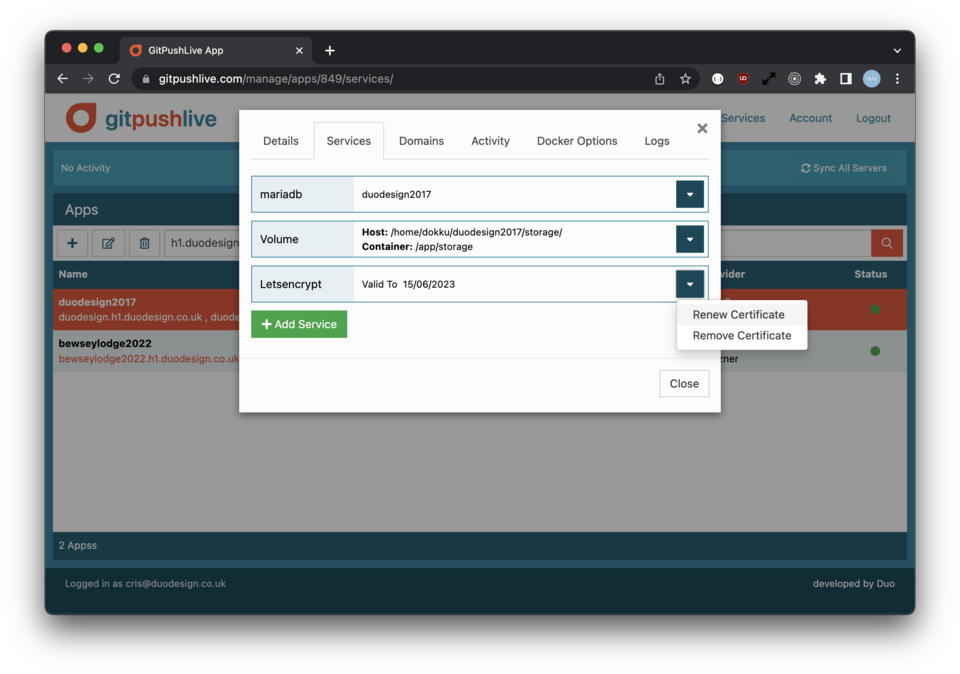Click the gitpushlive logo

141,118
